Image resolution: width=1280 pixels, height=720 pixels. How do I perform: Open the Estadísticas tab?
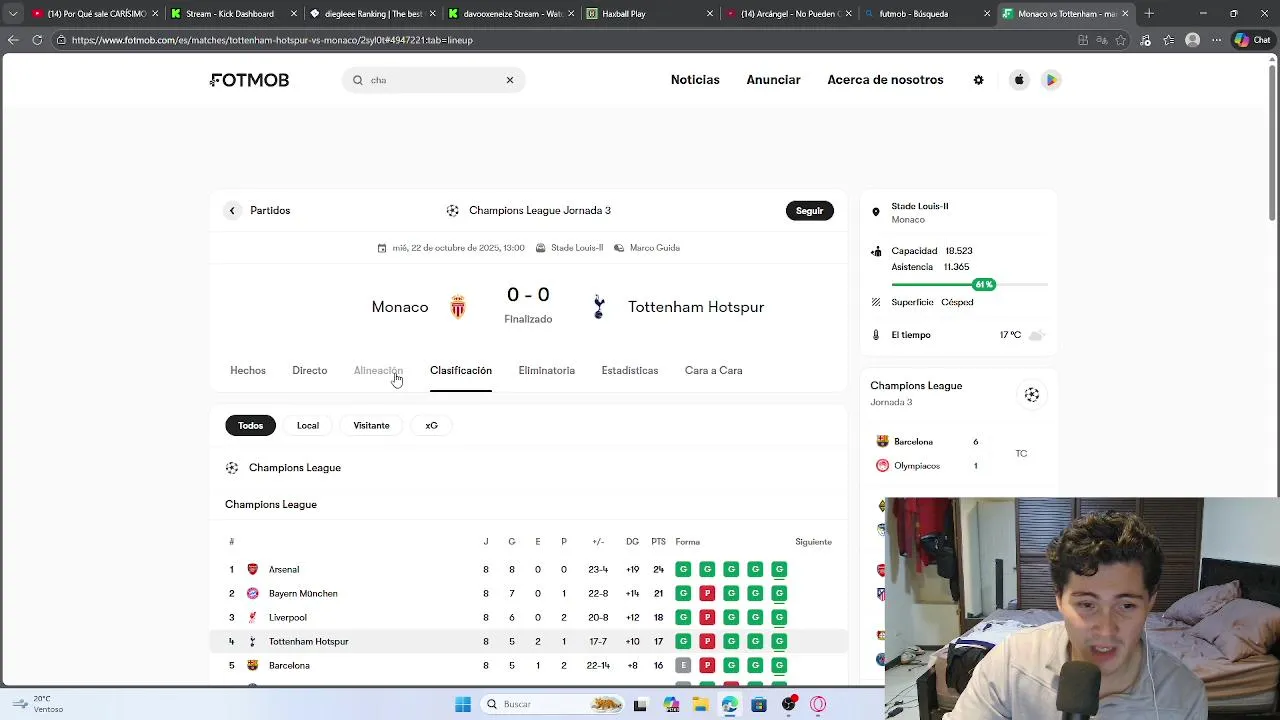[x=630, y=370]
